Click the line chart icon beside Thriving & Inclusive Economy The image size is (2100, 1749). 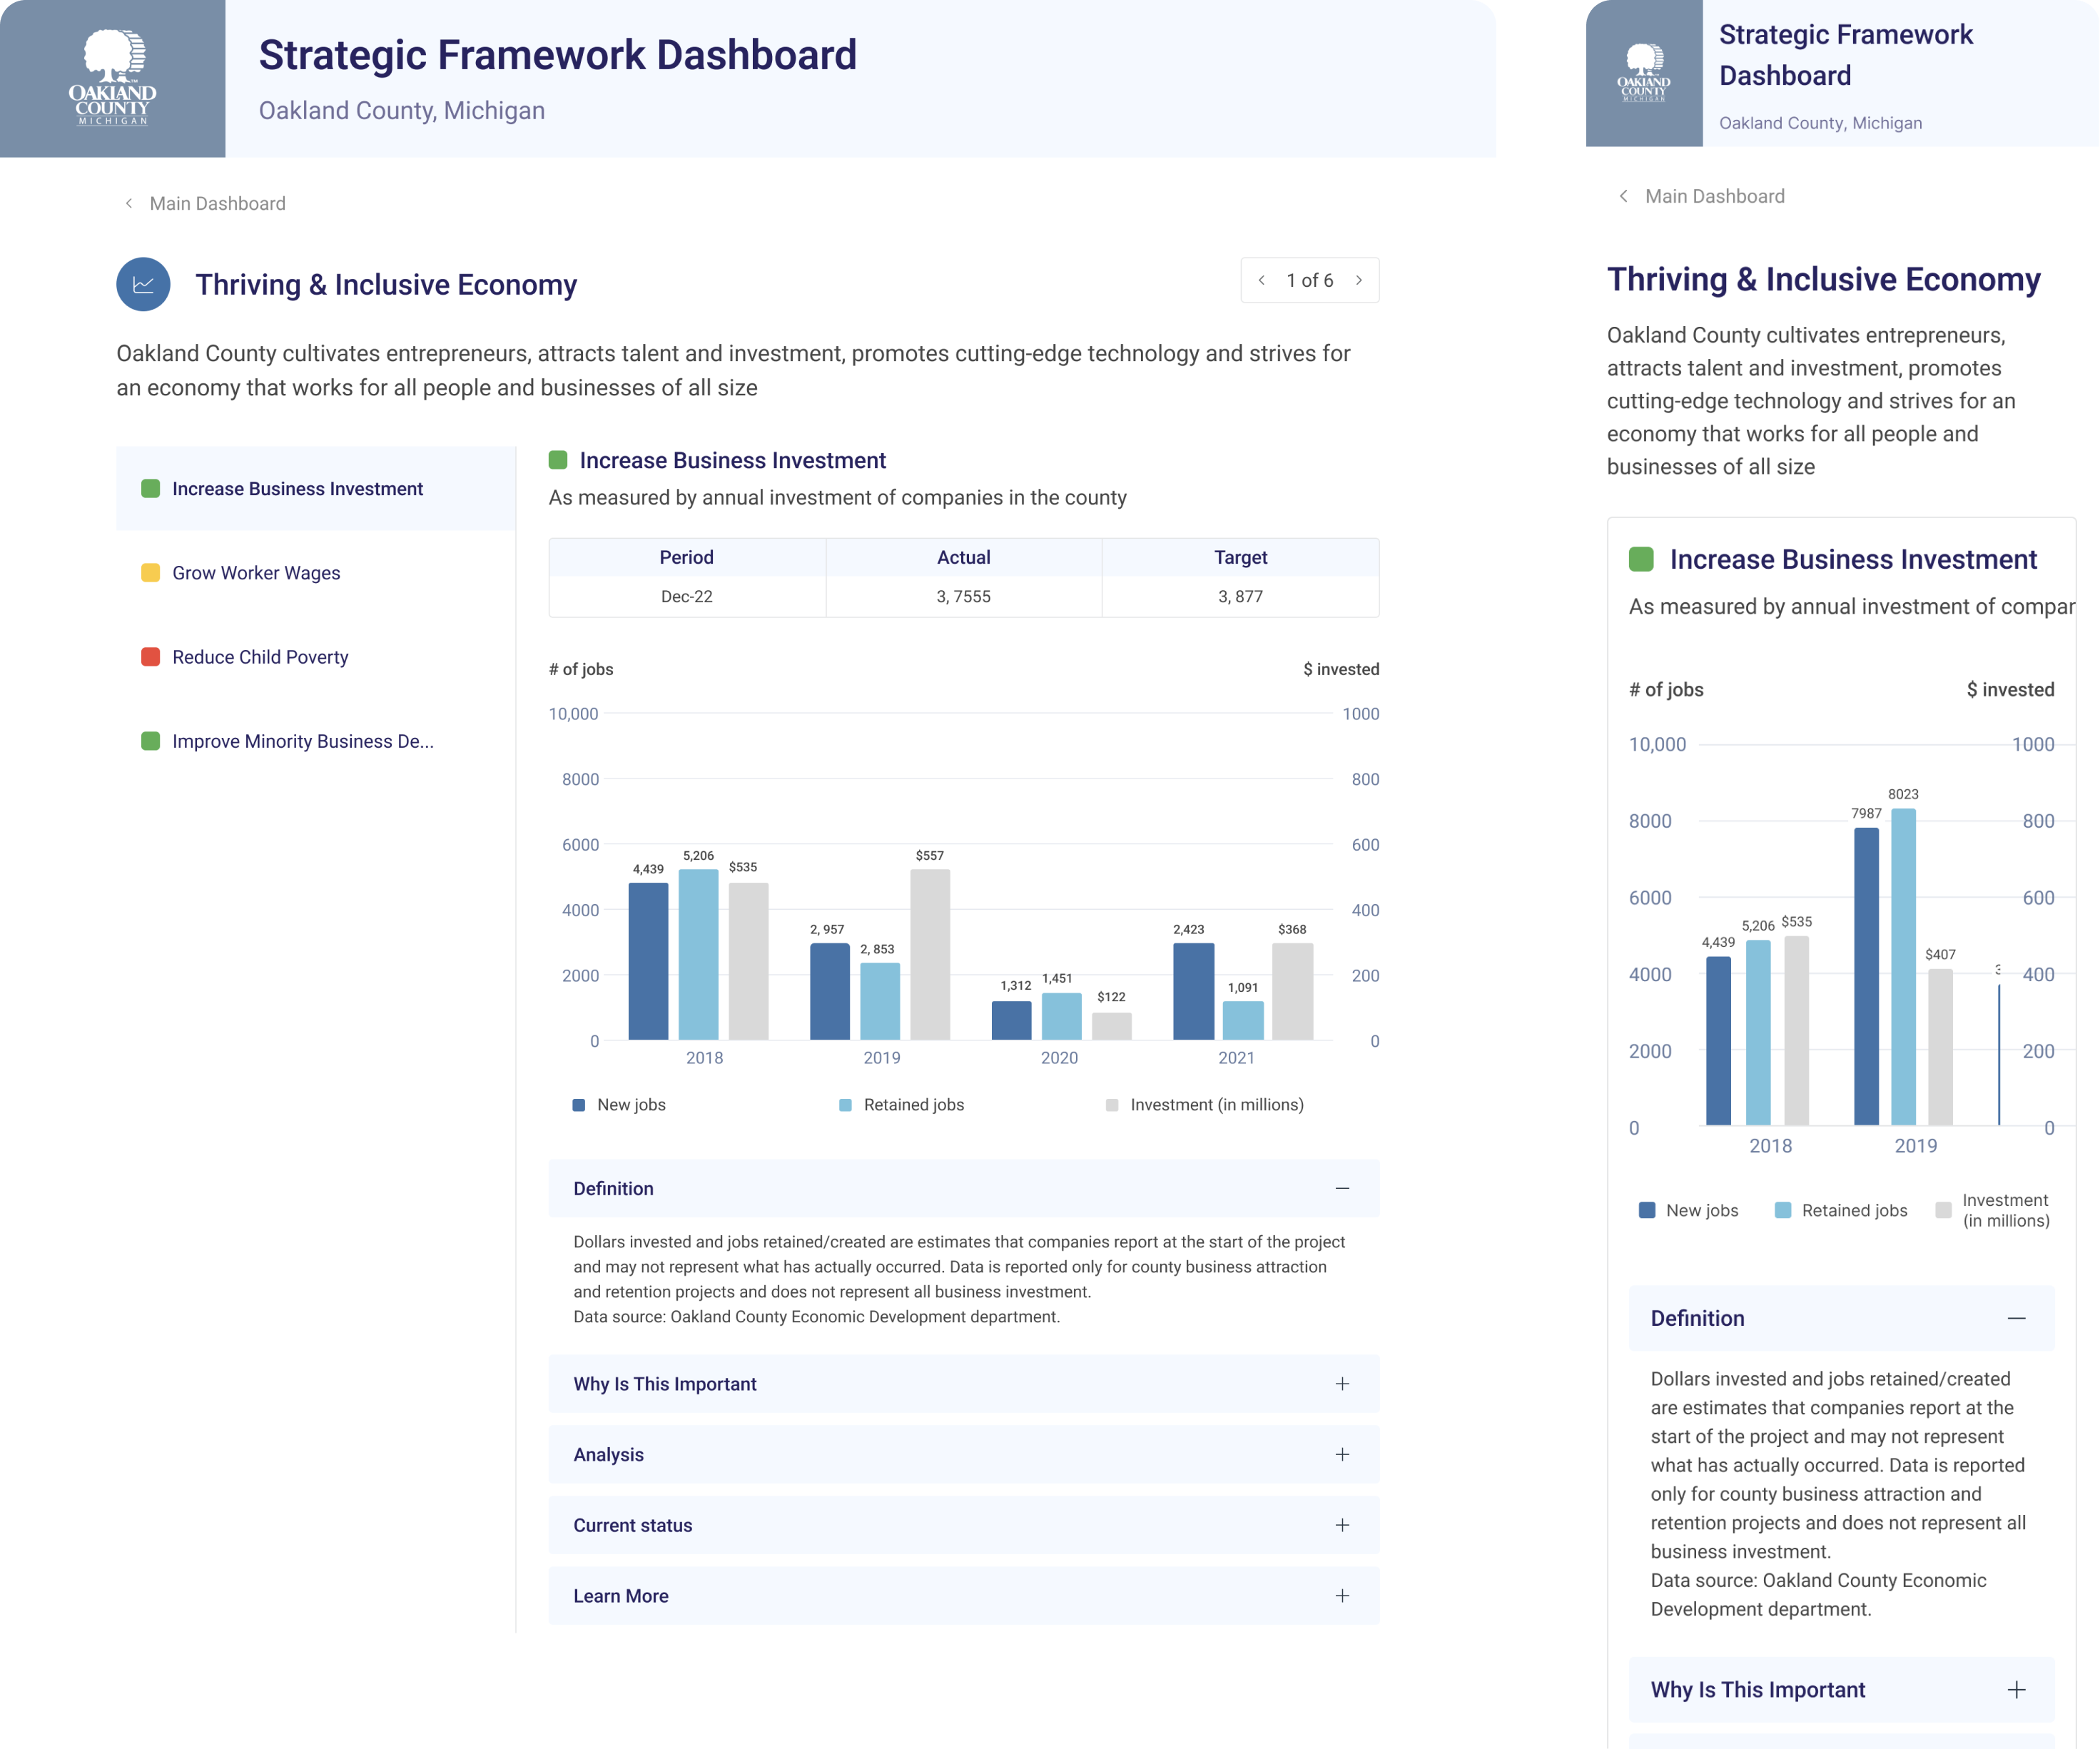tap(143, 284)
